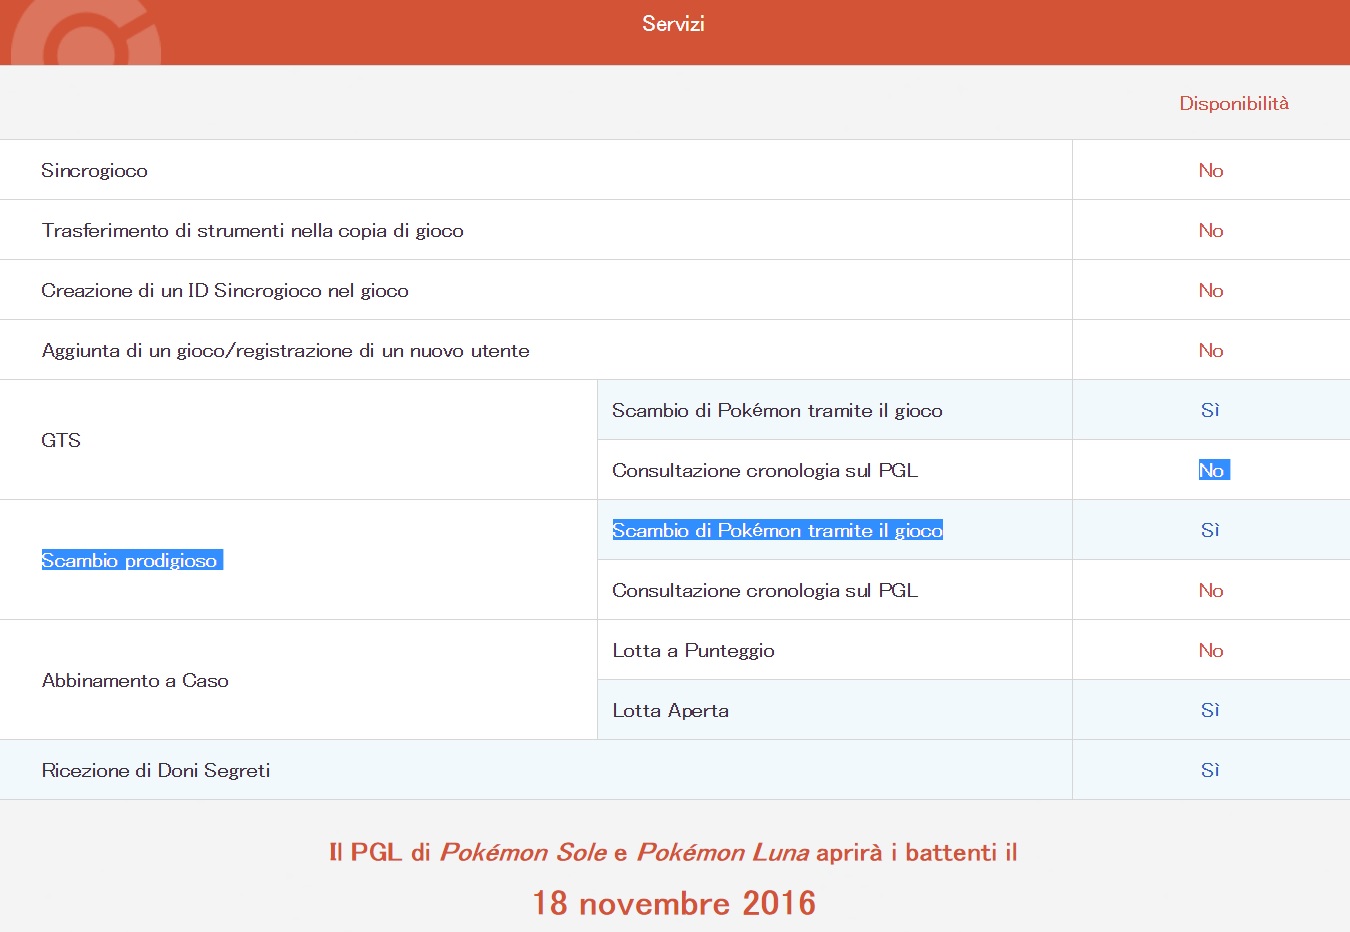Screen dimensions: 1350x932
Task: Select the 'Lotta a Punteggio' entry
Action: (693, 650)
